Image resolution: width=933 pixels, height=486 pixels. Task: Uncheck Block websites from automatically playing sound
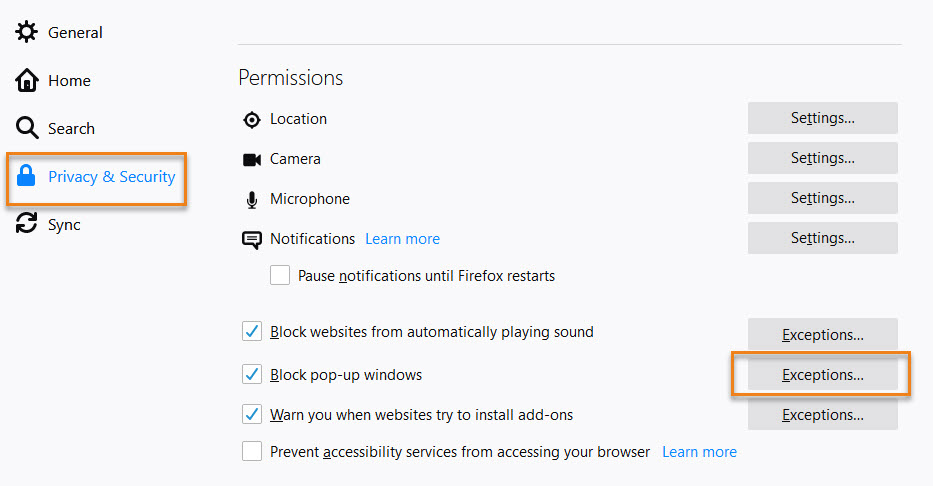[252, 331]
